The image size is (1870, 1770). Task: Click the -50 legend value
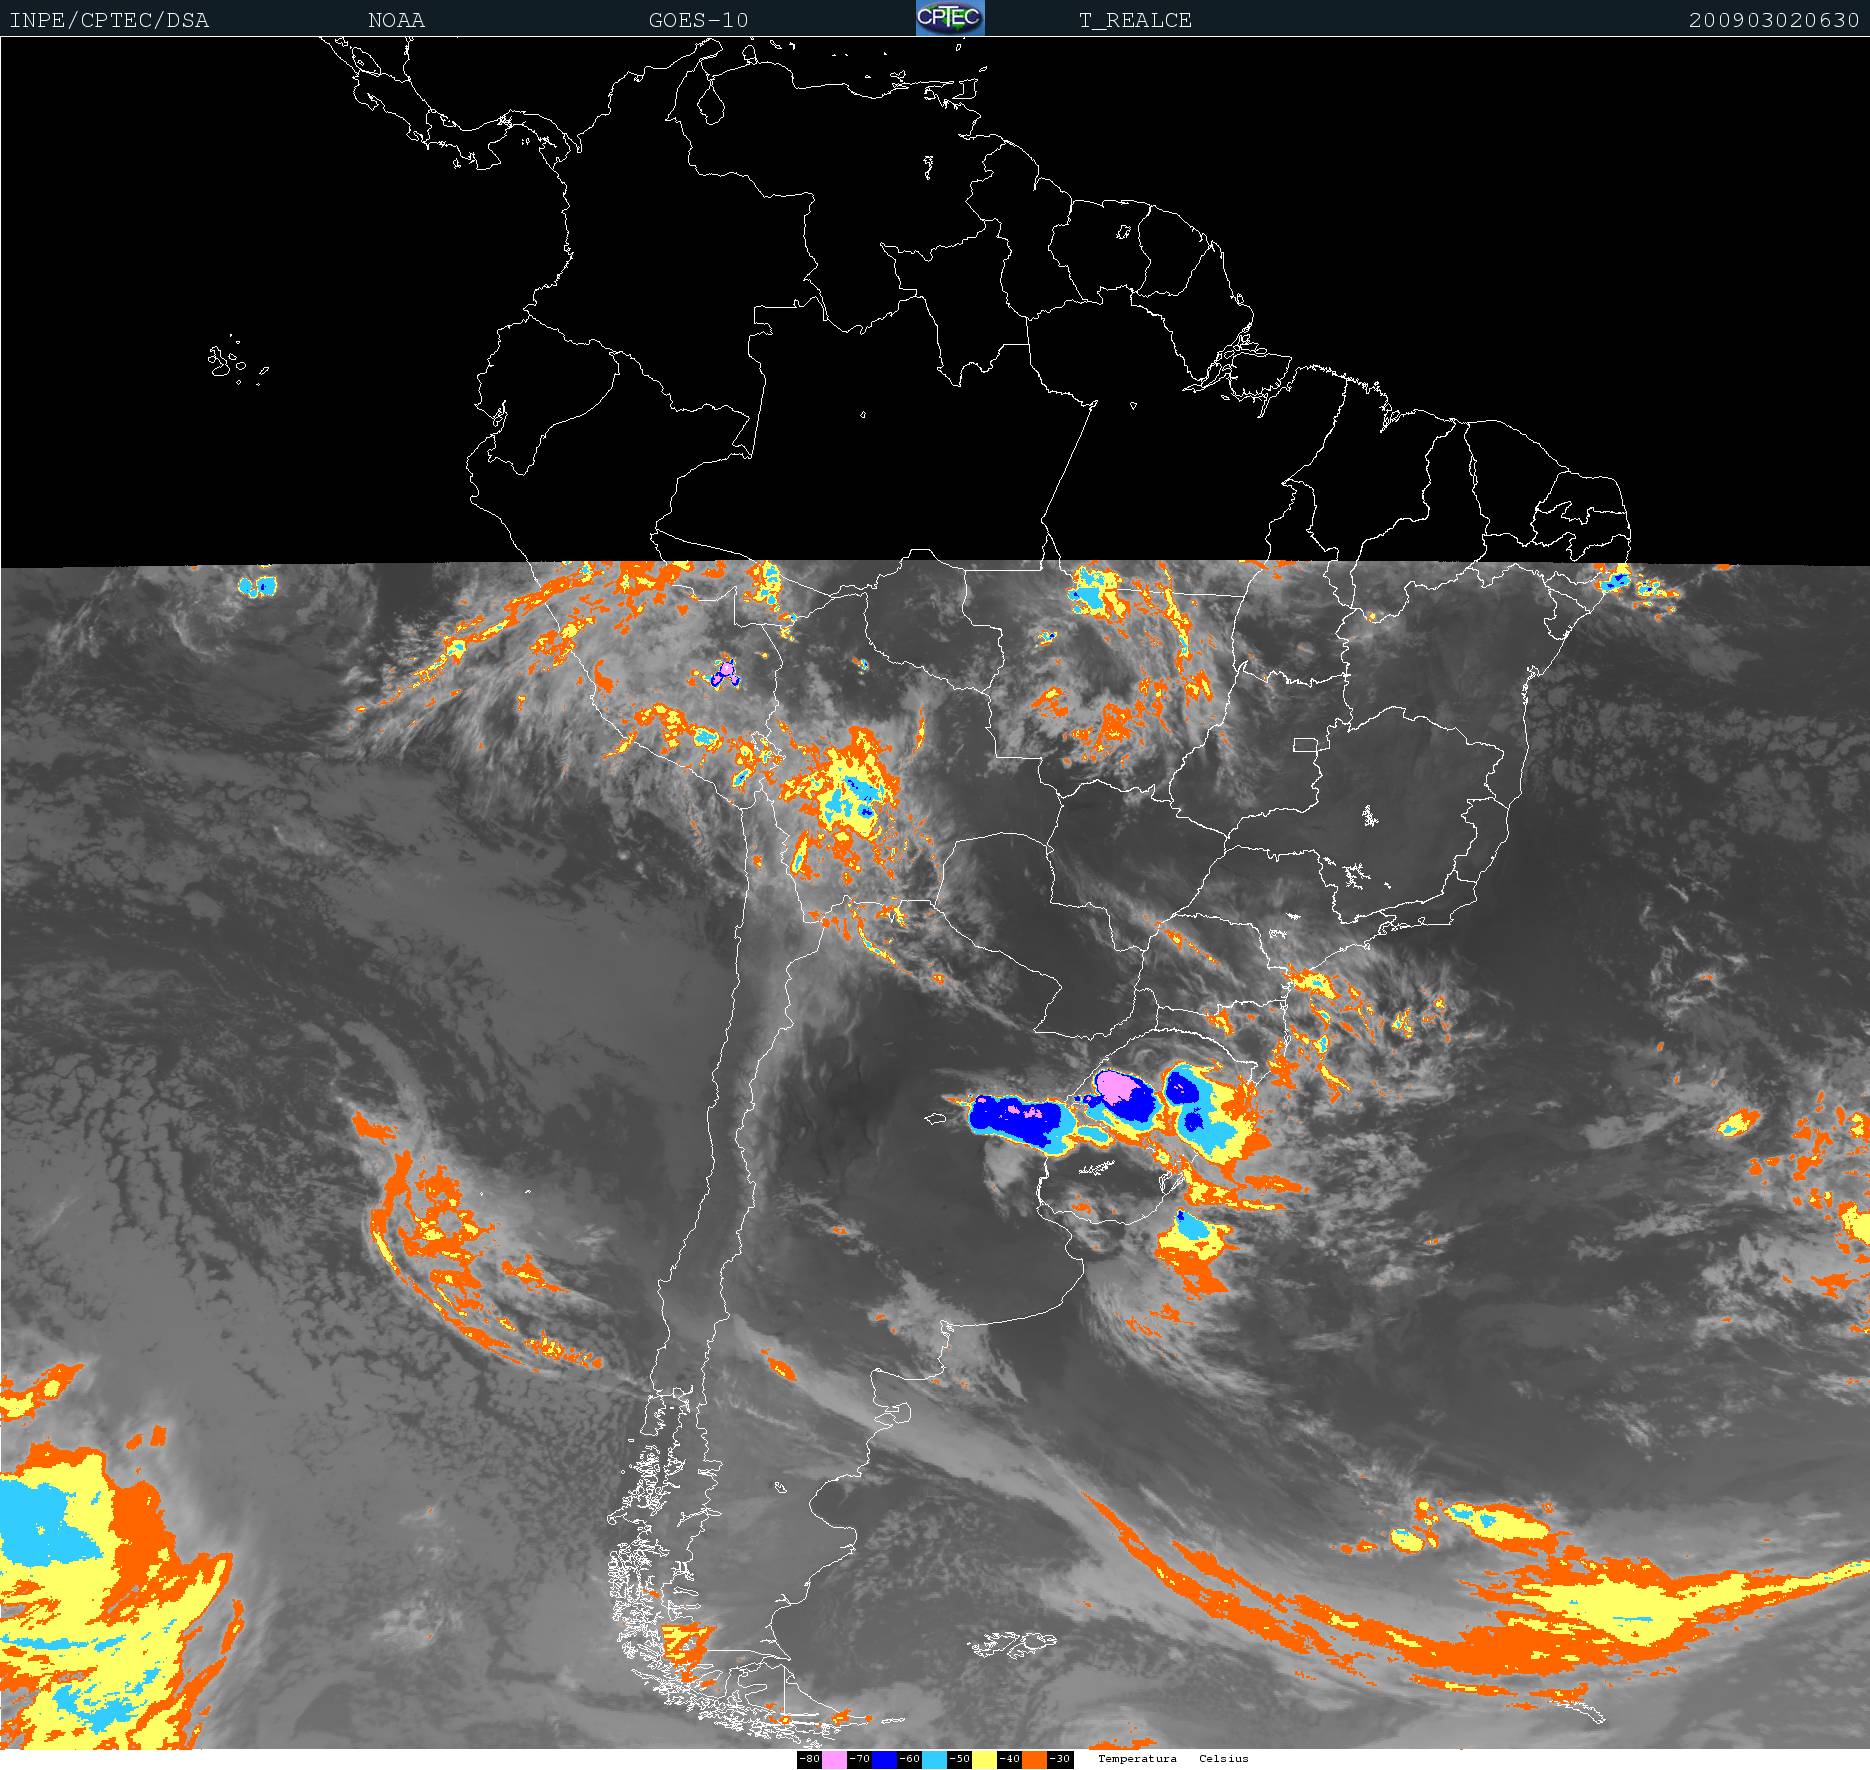coord(959,1759)
